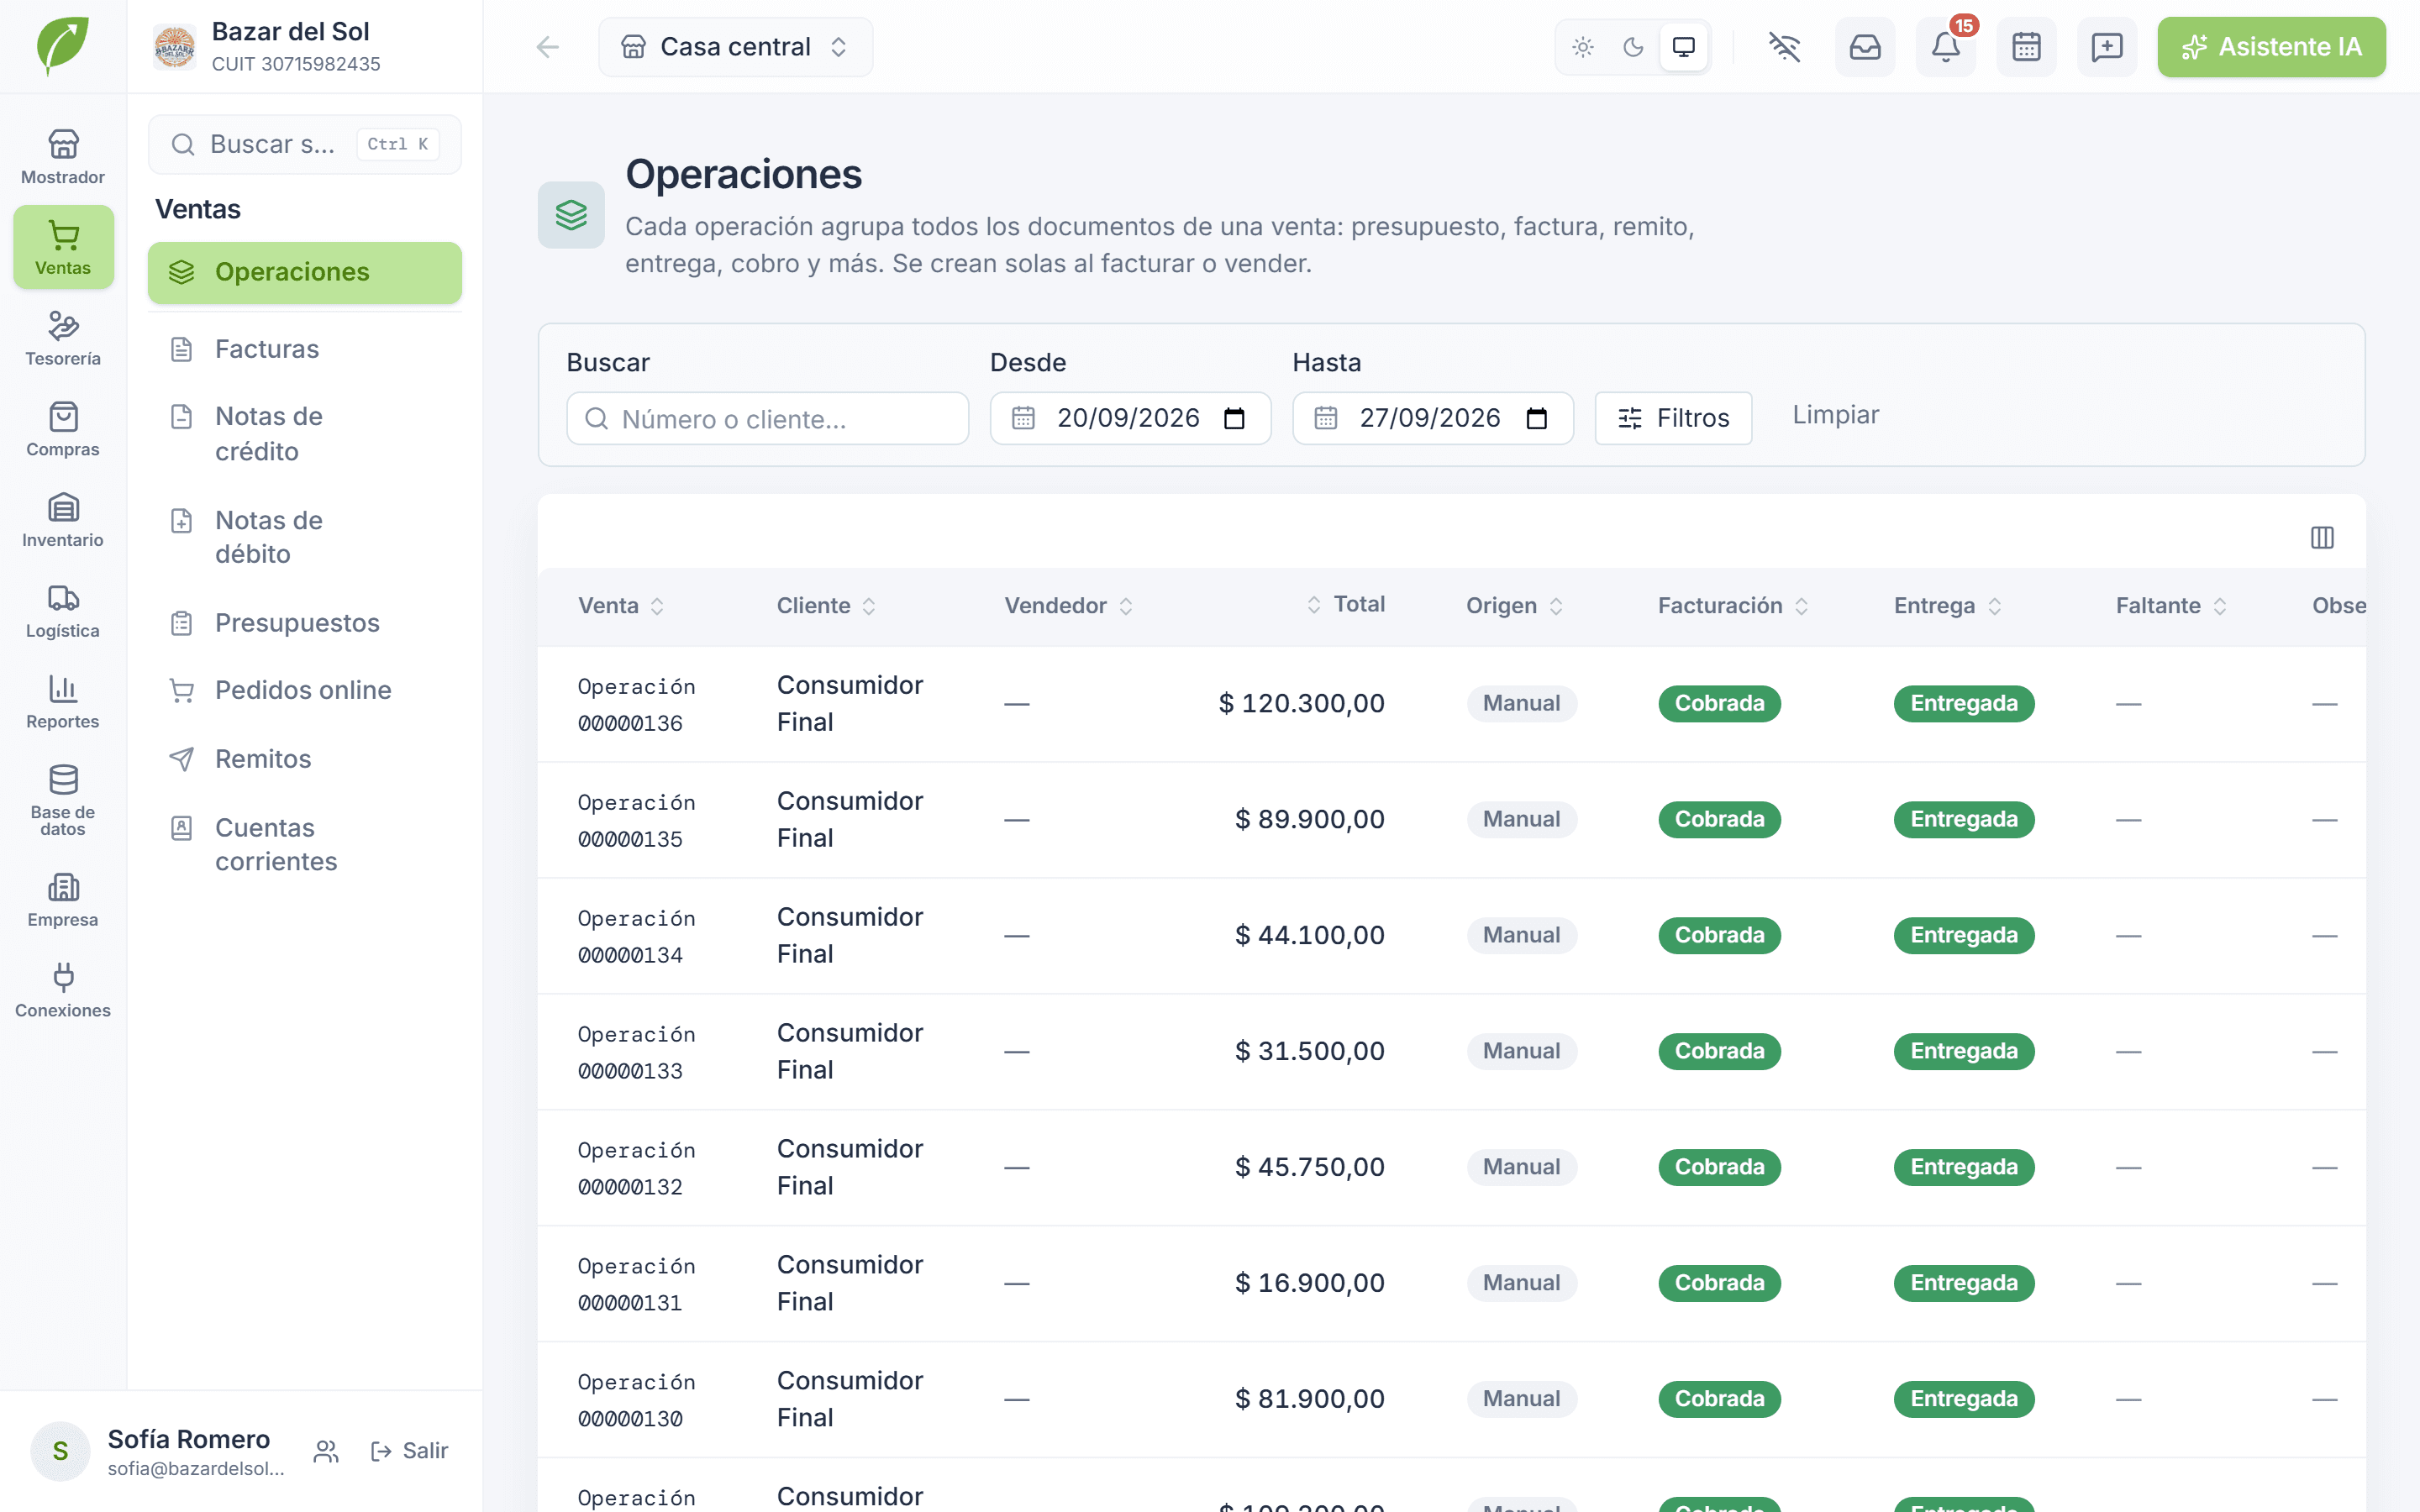Click the back arrow in header
The width and height of the screenshot is (2420, 1512).
[x=547, y=47]
